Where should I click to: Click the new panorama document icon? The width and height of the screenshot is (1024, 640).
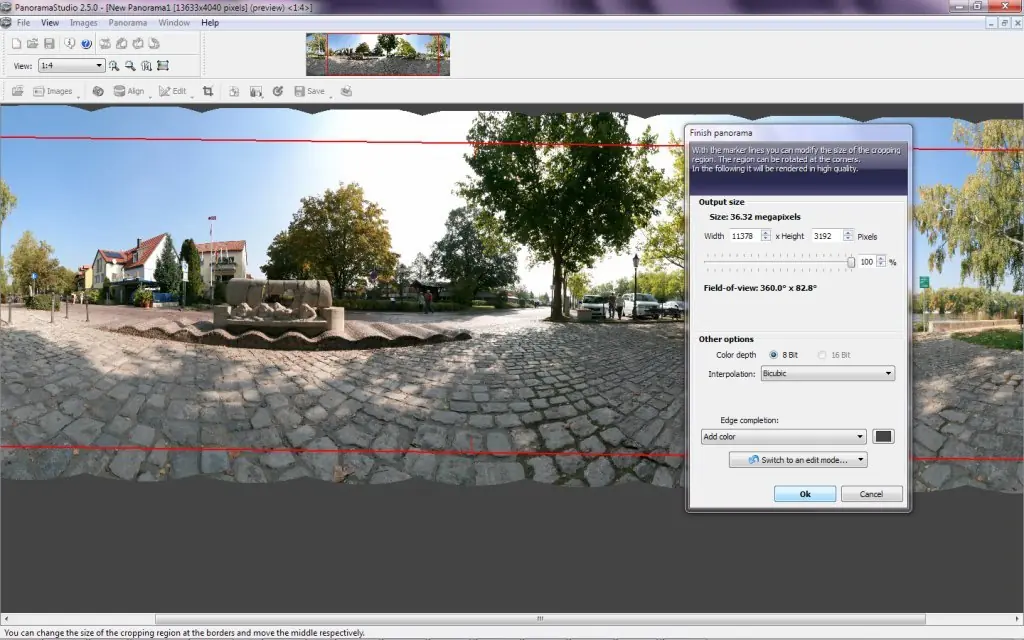tap(16, 44)
